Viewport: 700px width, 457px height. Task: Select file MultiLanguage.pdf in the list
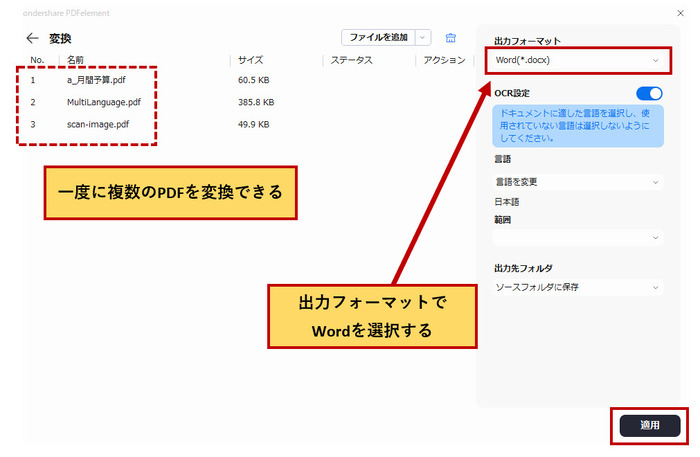[104, 102]
